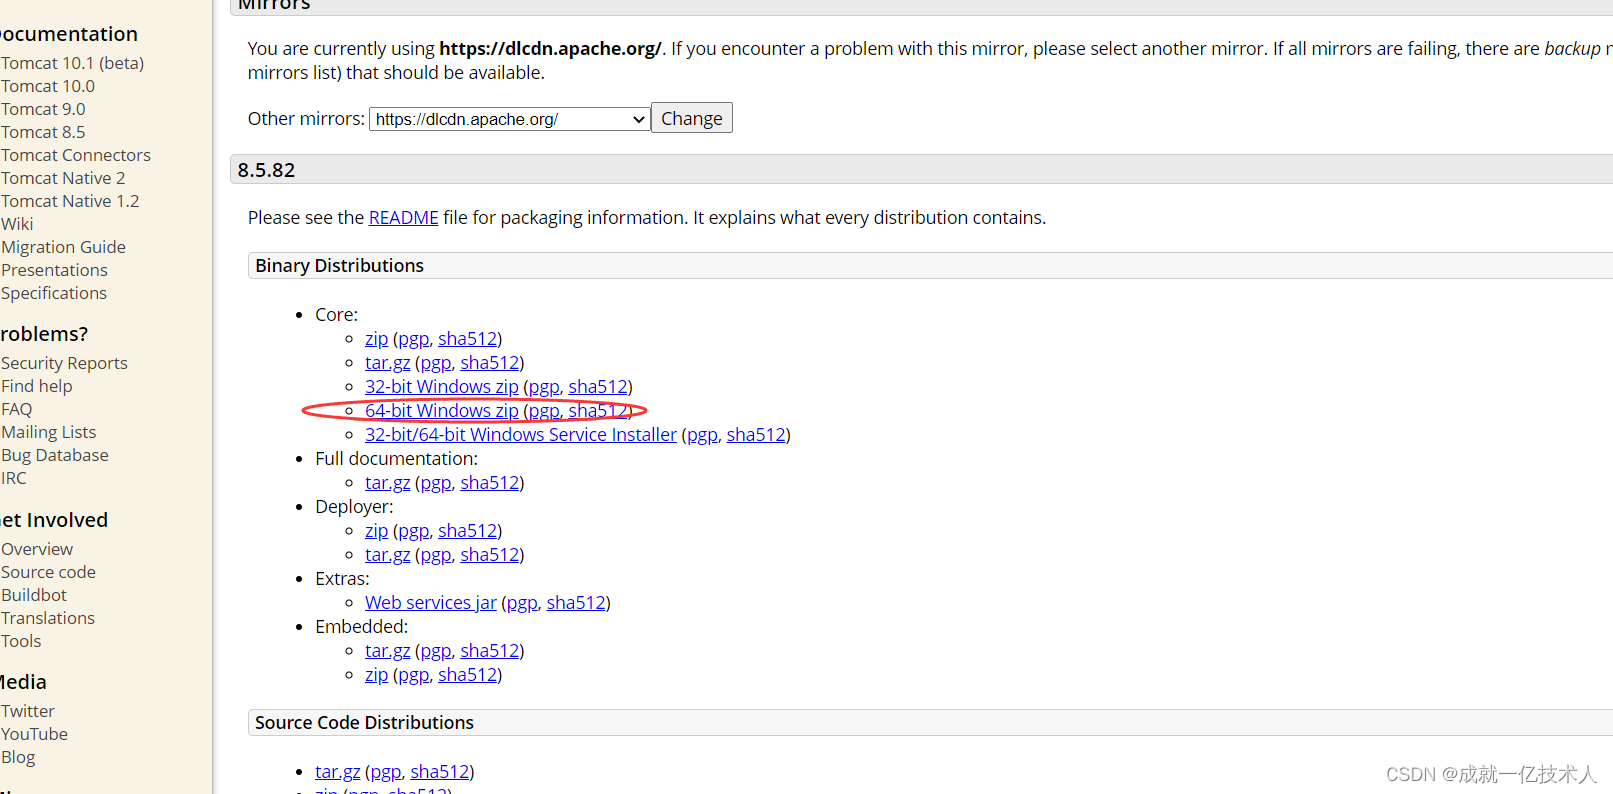Open pgp for 32-bit Windows zip

544,387
